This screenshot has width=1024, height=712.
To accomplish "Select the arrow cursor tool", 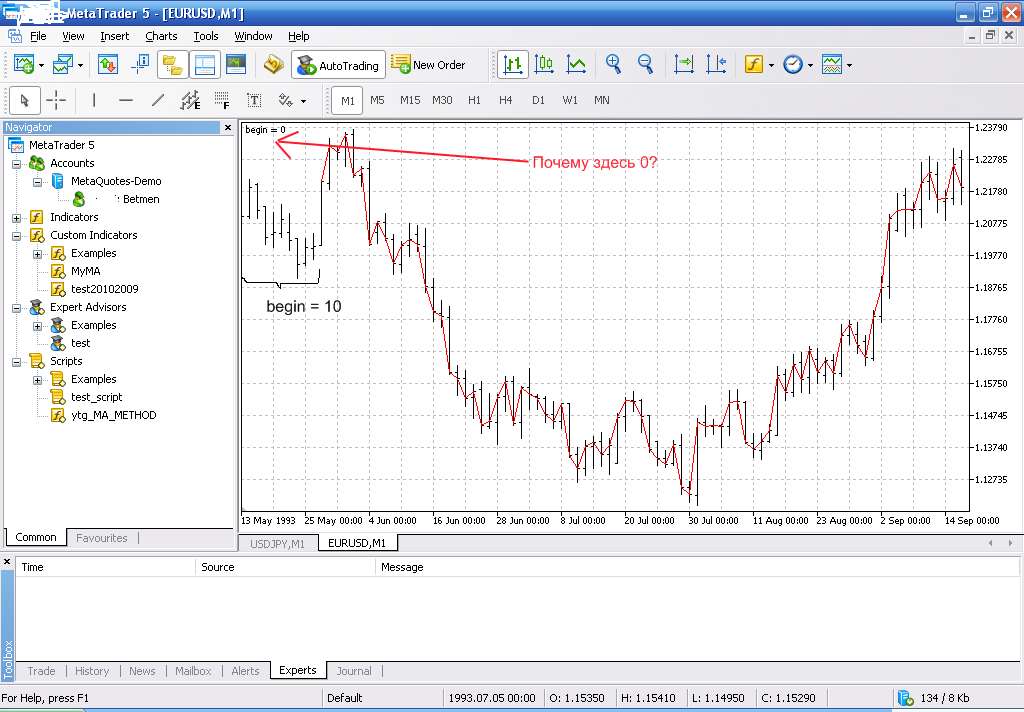I will tap(25, 101).
